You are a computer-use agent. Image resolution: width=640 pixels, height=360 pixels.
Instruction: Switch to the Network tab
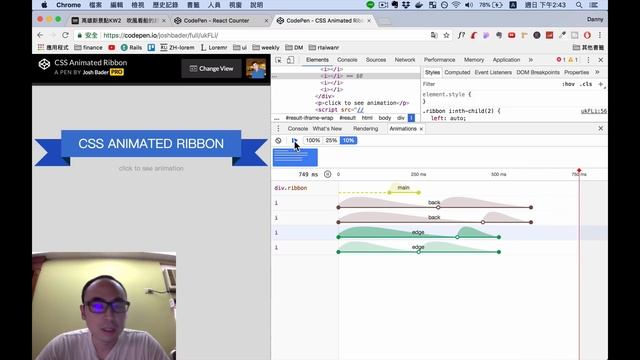pyautogui.click(x=405, y=60)
